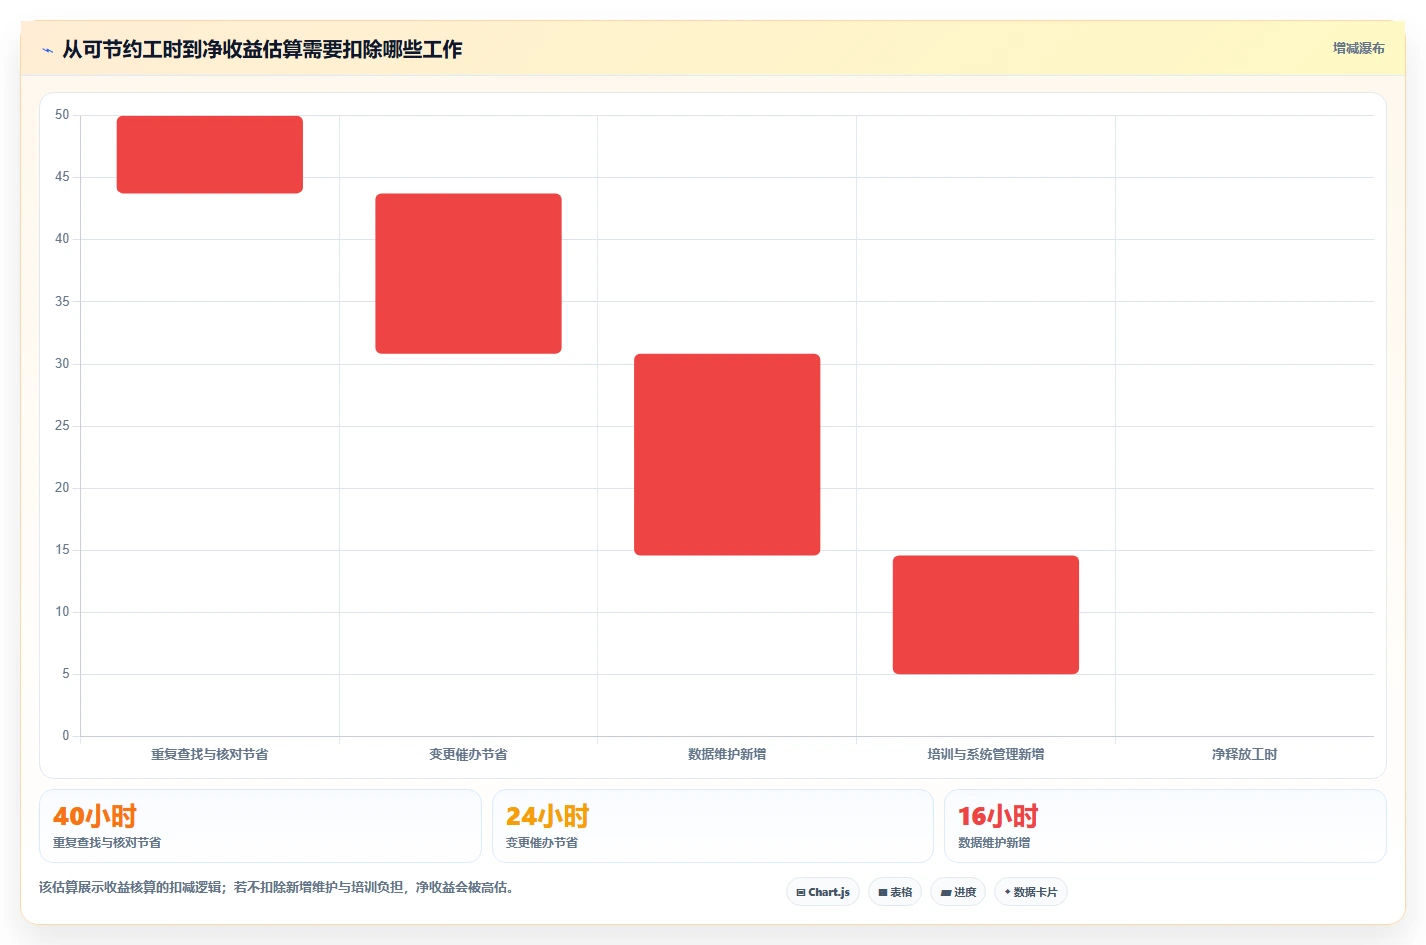Click the 增减瀑布 tag in the header

pos(1358,48)
